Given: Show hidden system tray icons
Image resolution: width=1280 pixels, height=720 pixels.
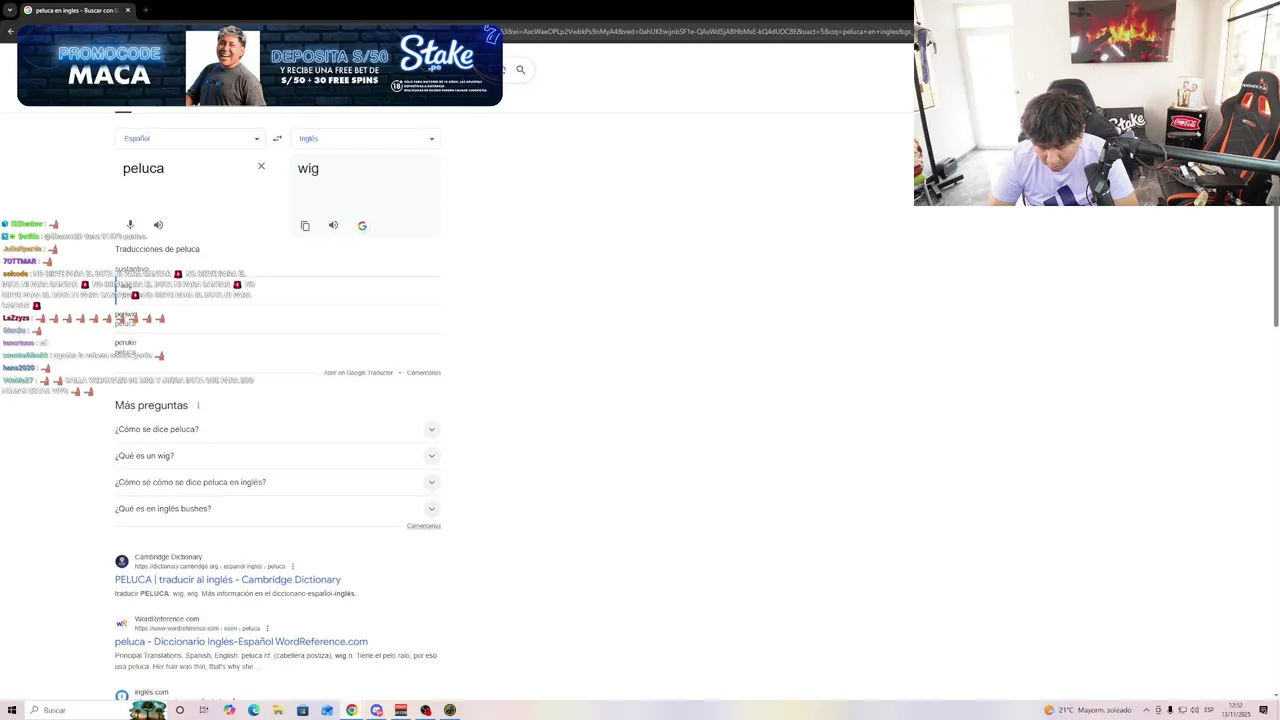Looking at the screenshot, I should [x=1147, y=710].
